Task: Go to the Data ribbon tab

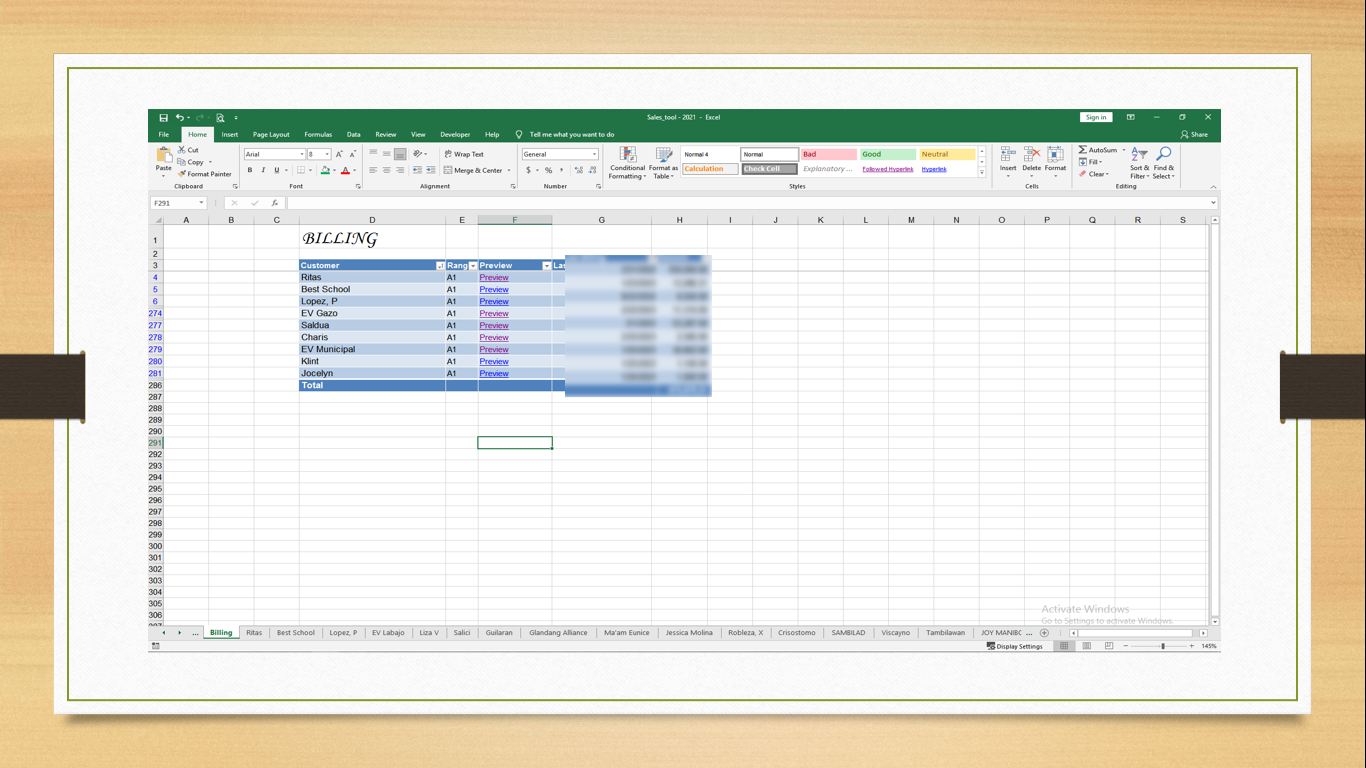Action: click(354, 134)
